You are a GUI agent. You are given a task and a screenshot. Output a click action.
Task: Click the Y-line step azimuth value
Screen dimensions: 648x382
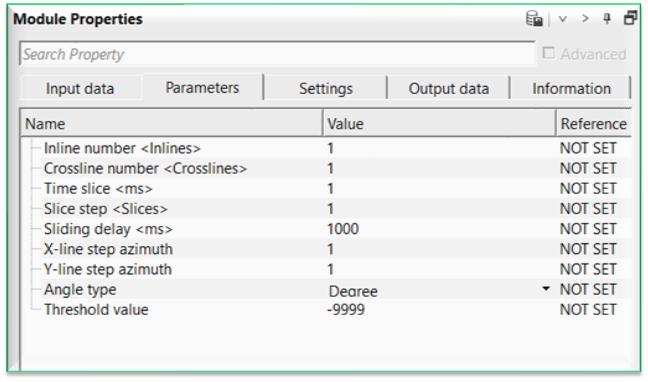[330, 269]
